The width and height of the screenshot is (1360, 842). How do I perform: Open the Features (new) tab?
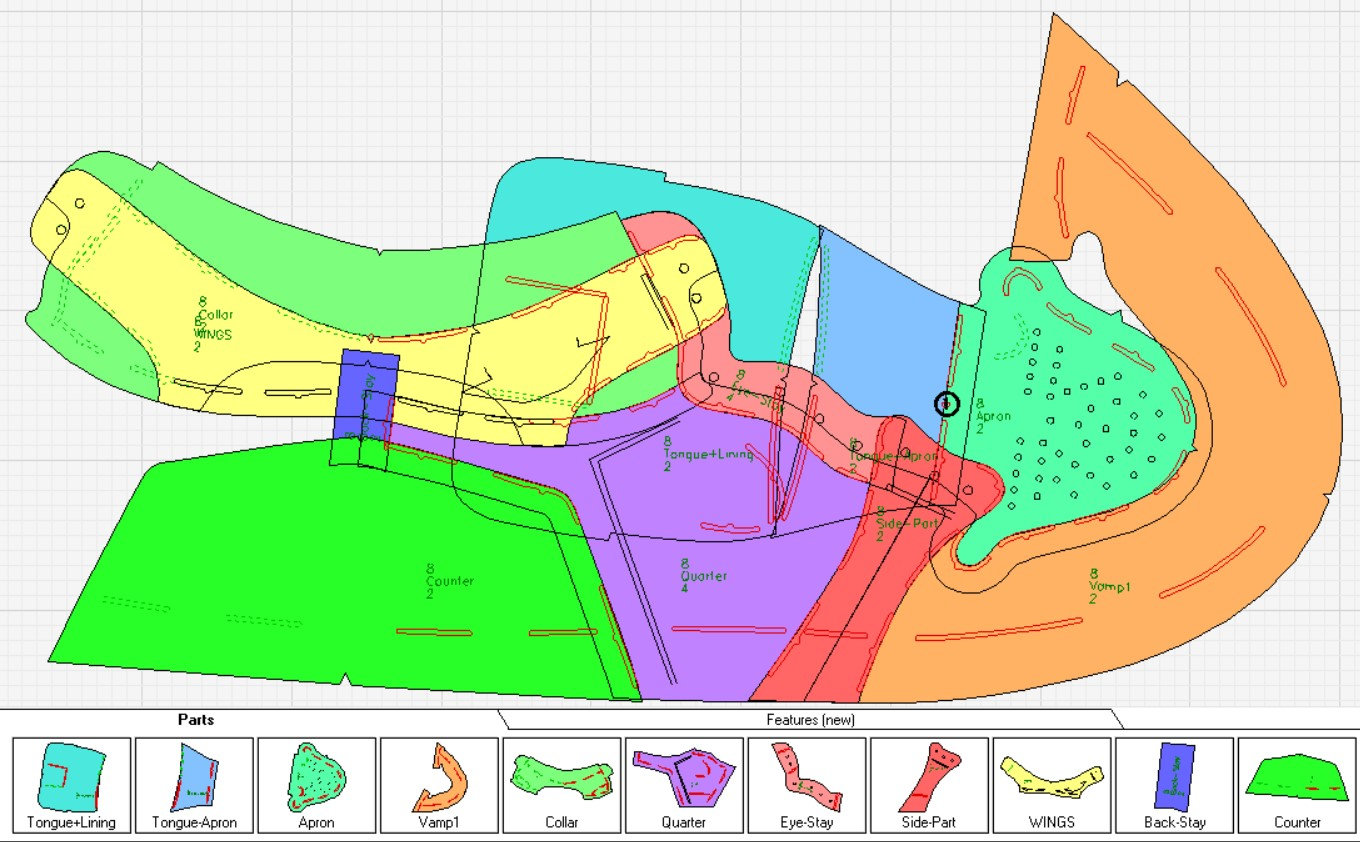[x=810, y=719]
